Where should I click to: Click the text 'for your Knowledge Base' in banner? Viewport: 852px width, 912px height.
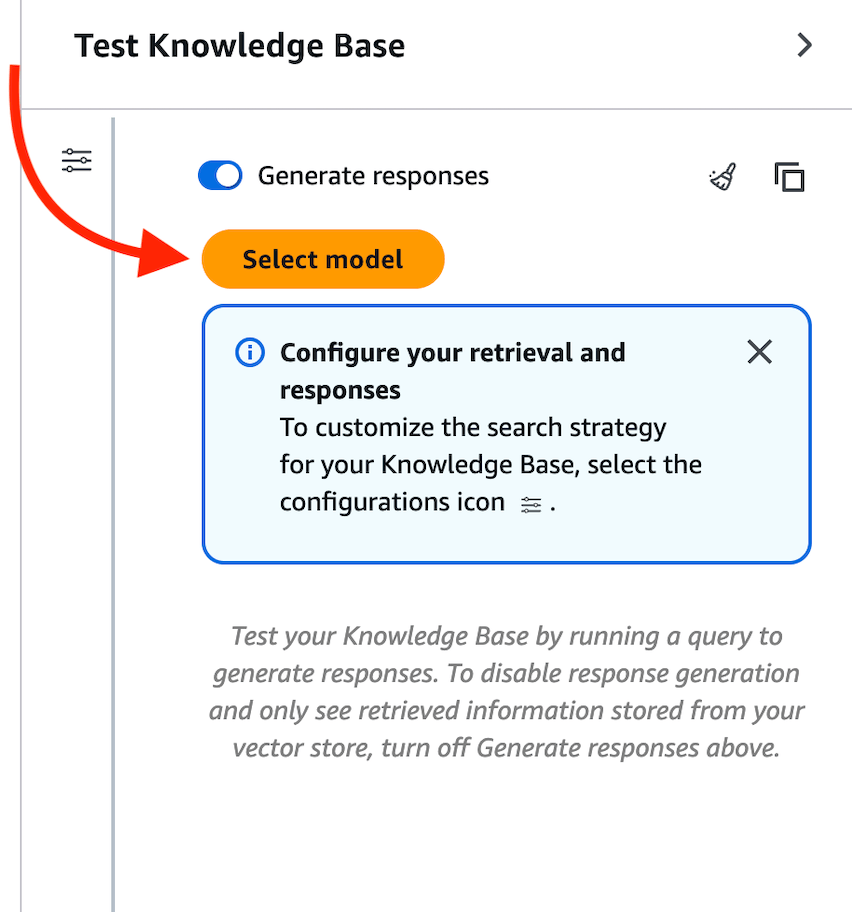(412, 465)
